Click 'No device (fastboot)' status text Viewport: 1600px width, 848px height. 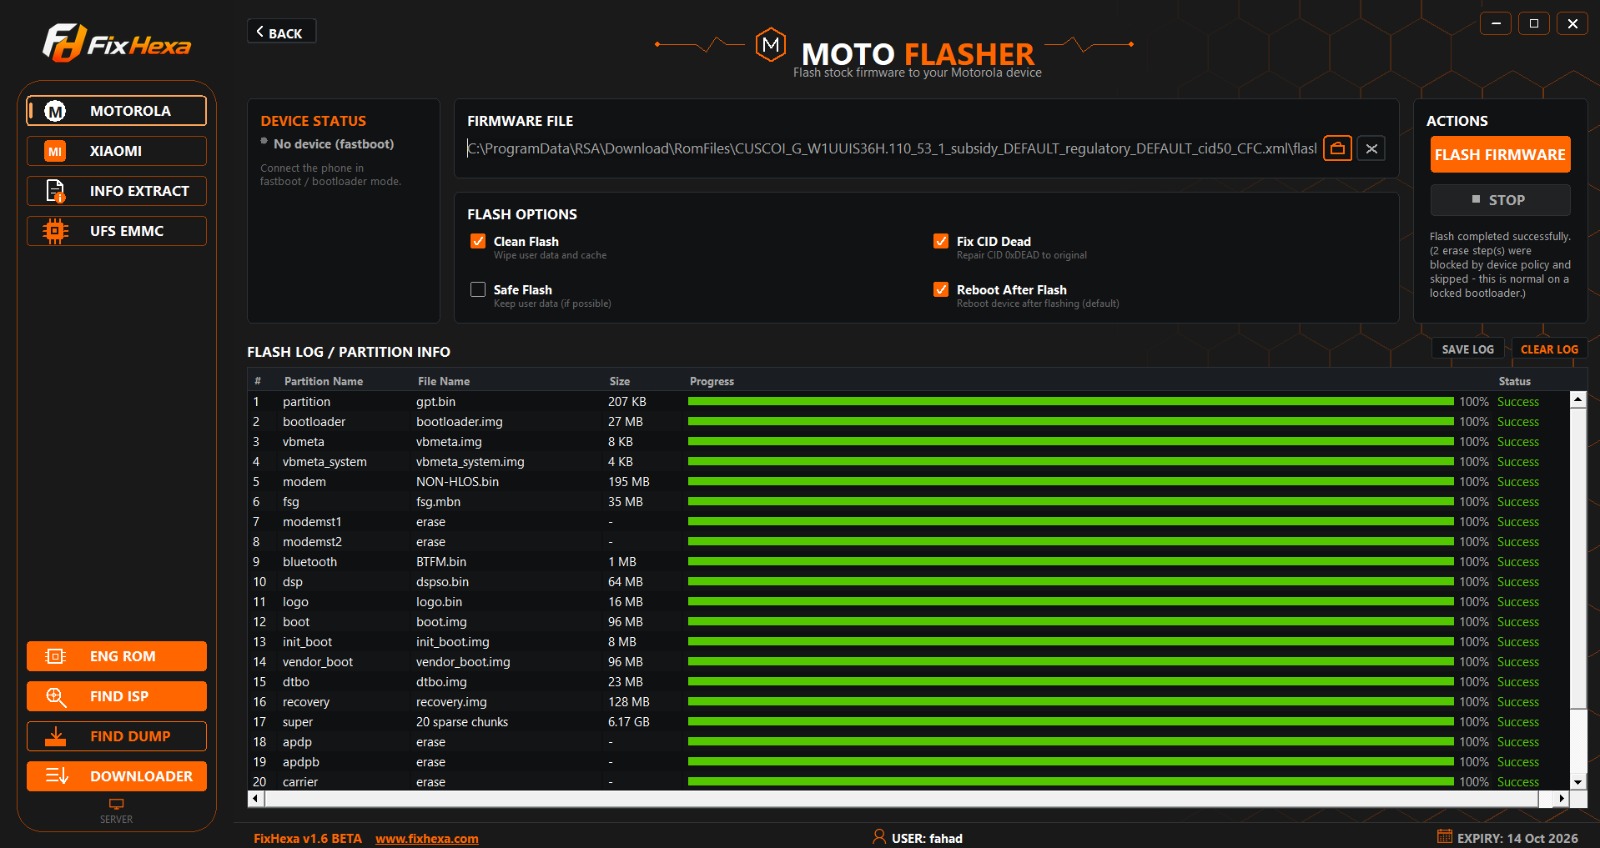333,144
